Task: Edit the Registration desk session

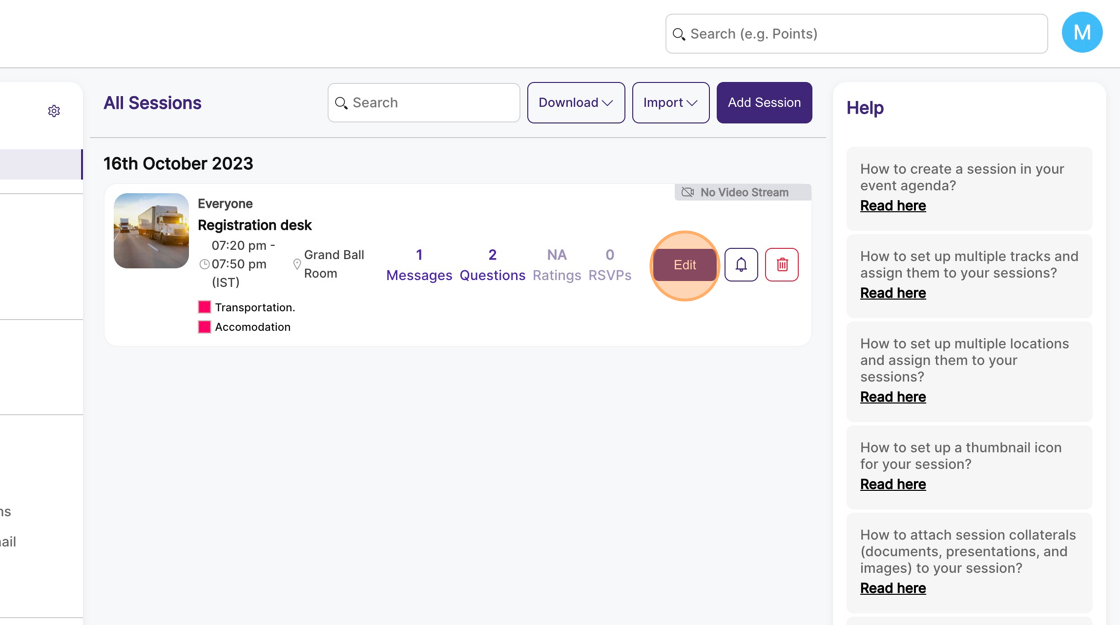Action: tap(685, 265)
